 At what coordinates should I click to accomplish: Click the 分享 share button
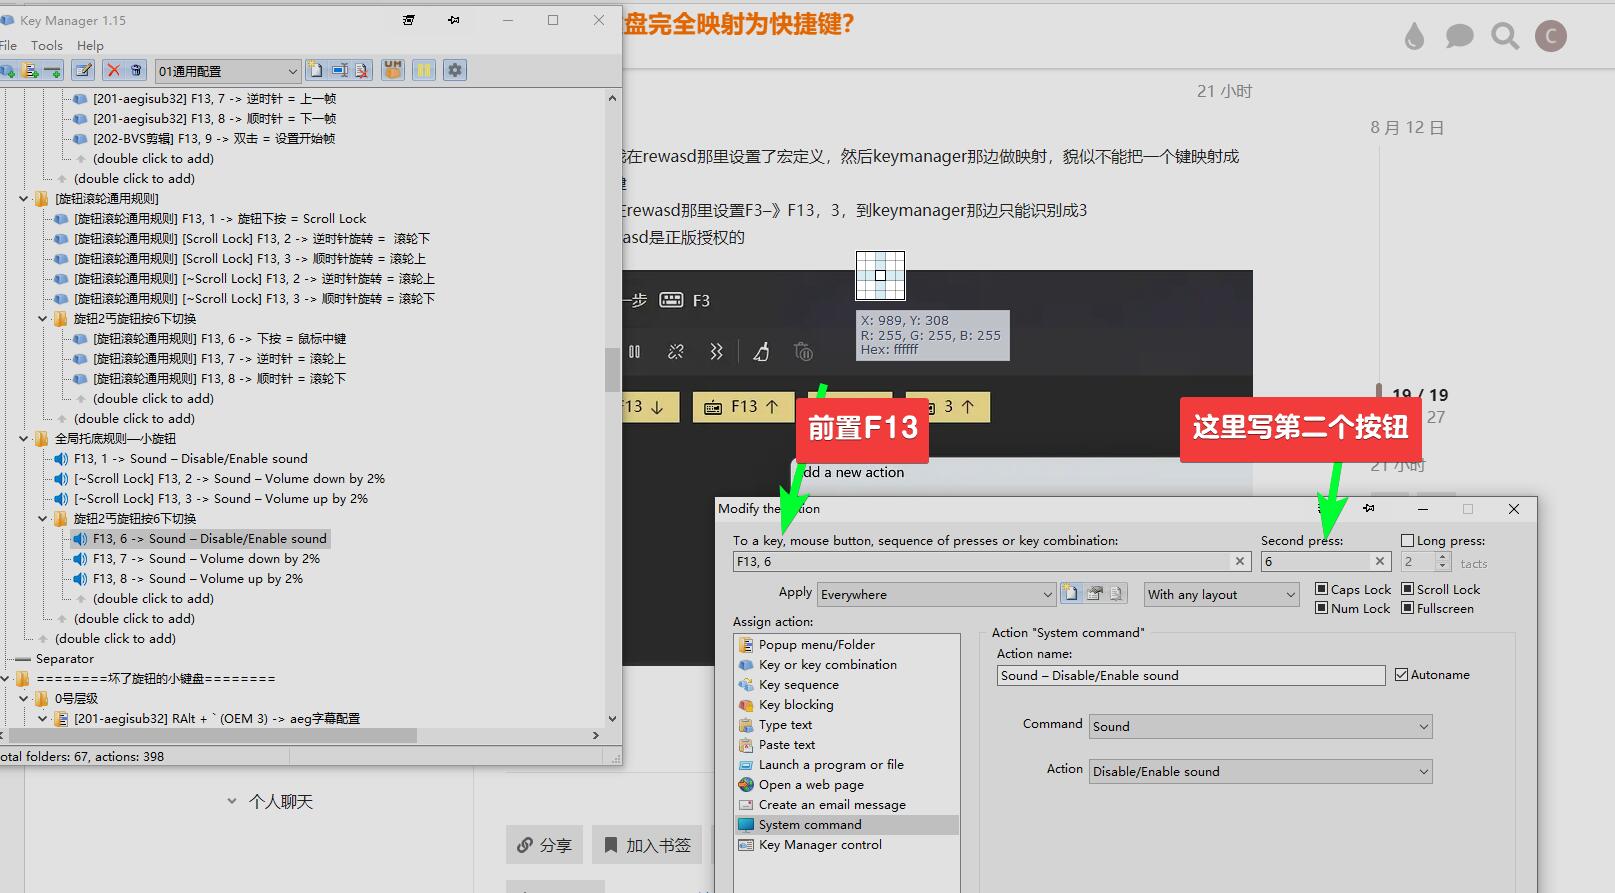tap(545, 845)
